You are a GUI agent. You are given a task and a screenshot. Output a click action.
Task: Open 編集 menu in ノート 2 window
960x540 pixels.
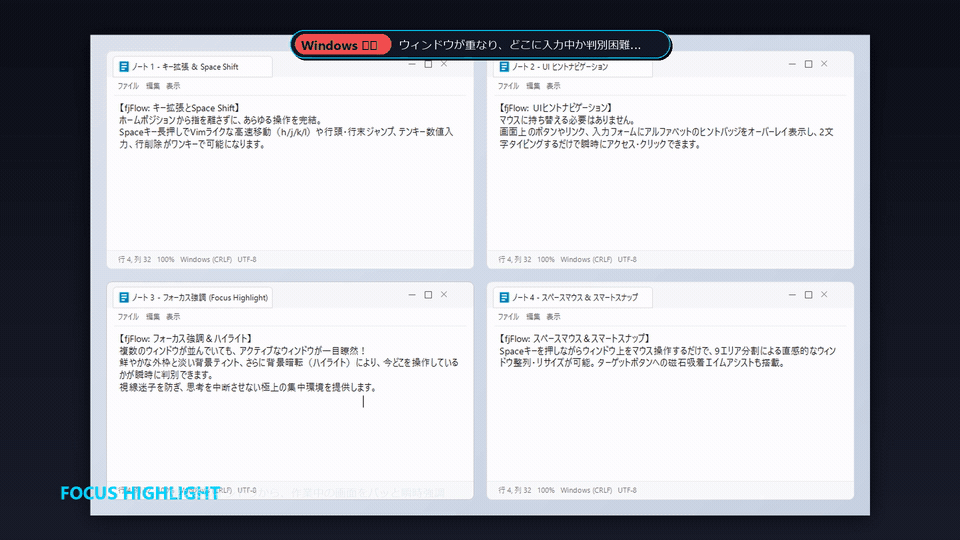(x=533, y=86)
